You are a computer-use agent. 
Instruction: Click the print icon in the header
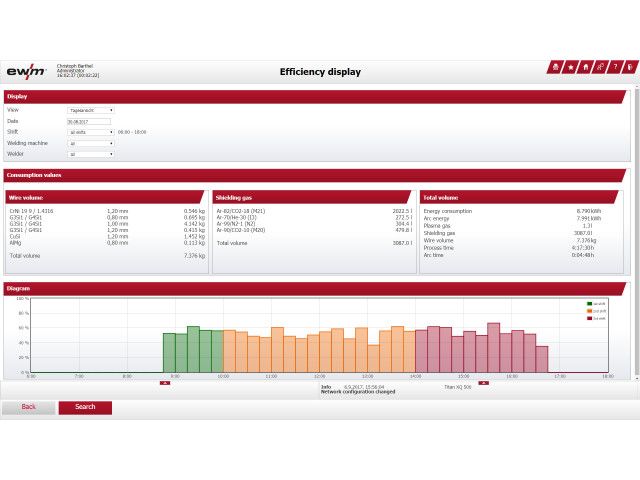[x=554, y=67]
